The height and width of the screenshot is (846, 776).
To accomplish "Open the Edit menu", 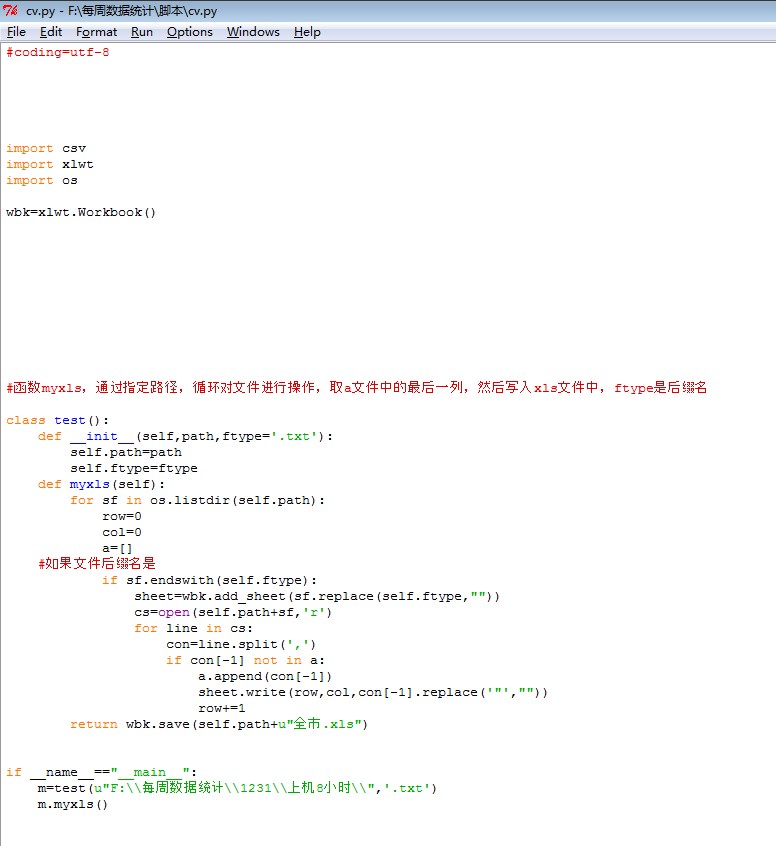I will (x=51, y=32).
